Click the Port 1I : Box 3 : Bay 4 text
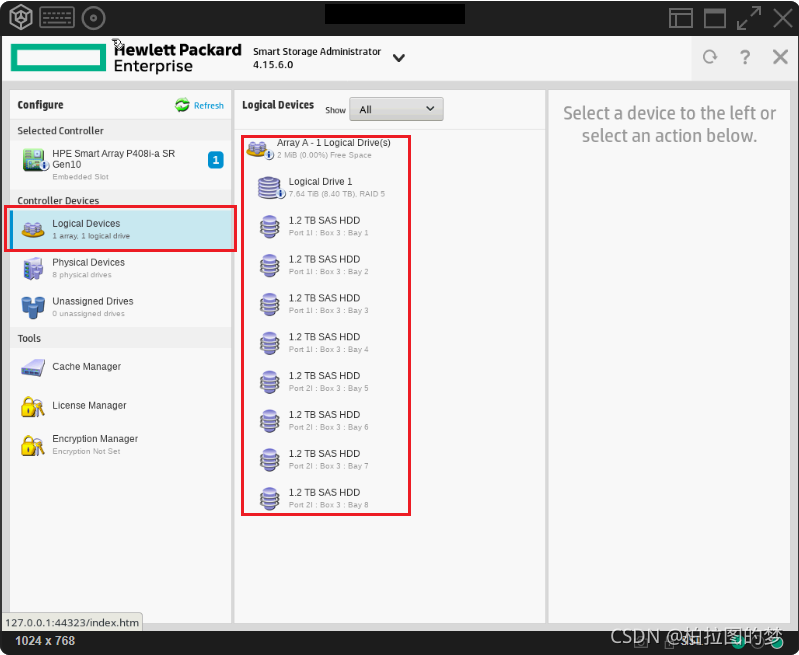The image size is (799, 655). (x=328, y=349)
